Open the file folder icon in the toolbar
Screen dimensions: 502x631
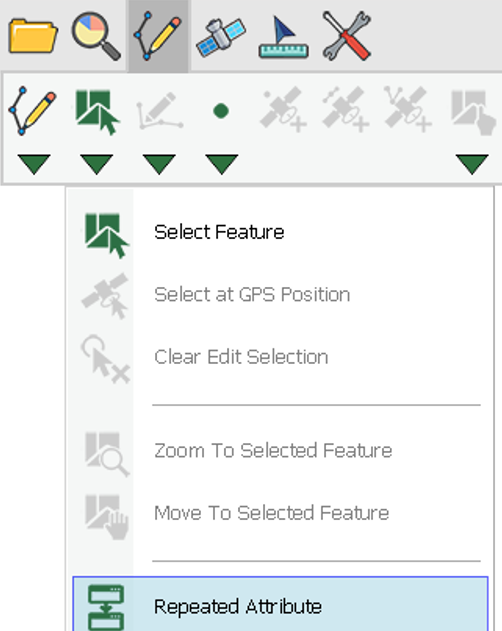coord(33,36)
